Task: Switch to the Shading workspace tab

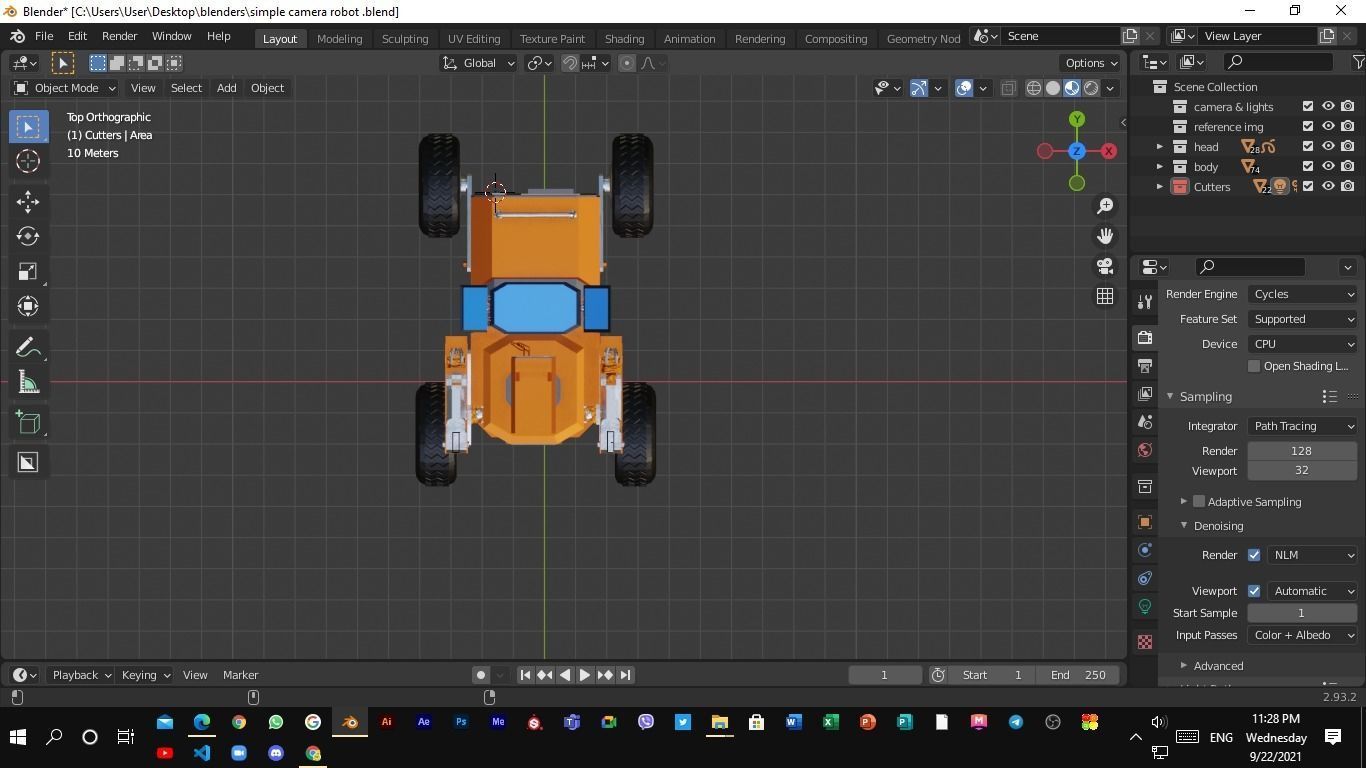Action: tap(624, 38)
